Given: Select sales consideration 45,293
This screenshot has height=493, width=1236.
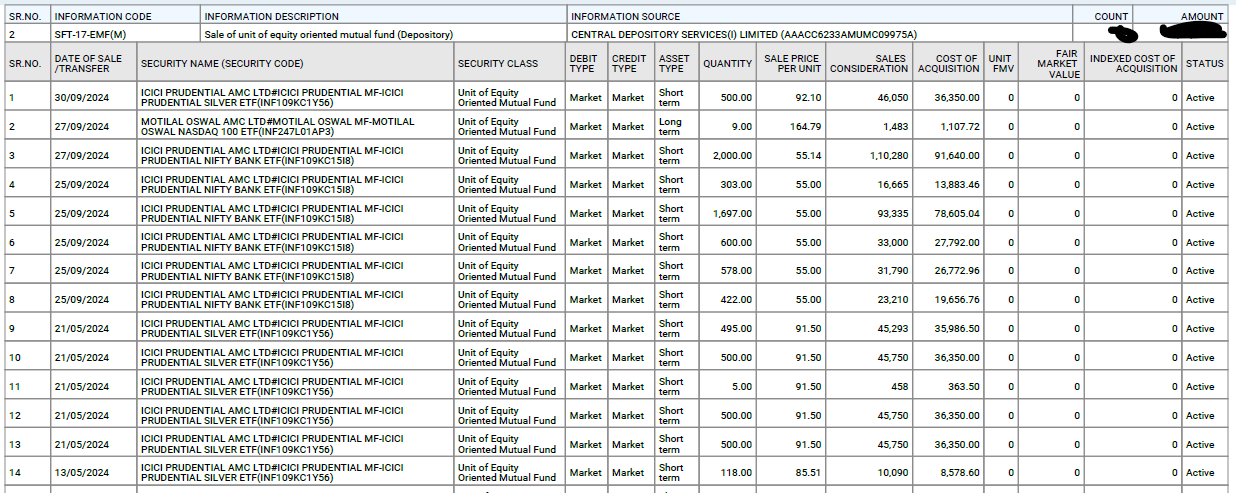Looking at the screenshot, I should coord(892,329).
